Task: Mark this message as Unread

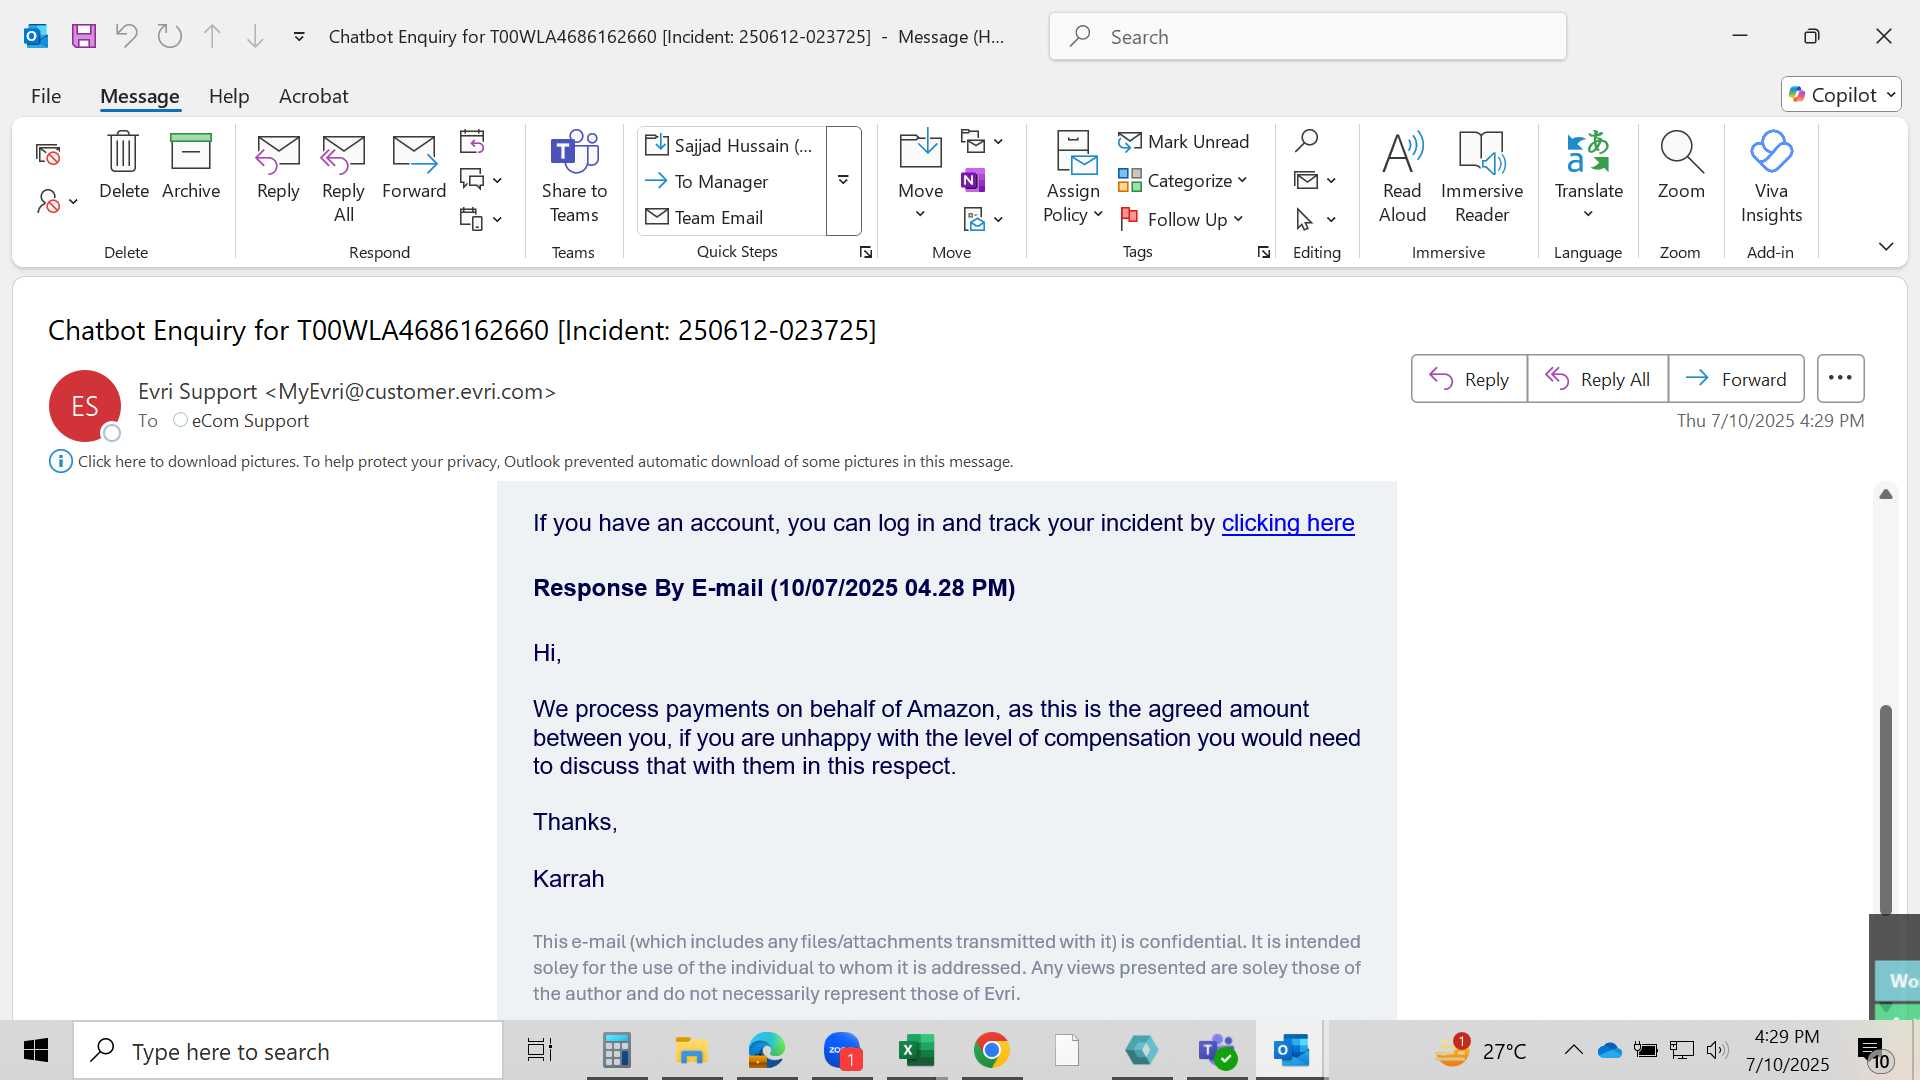Action: pyautogui.click(x=1184, y=141)
